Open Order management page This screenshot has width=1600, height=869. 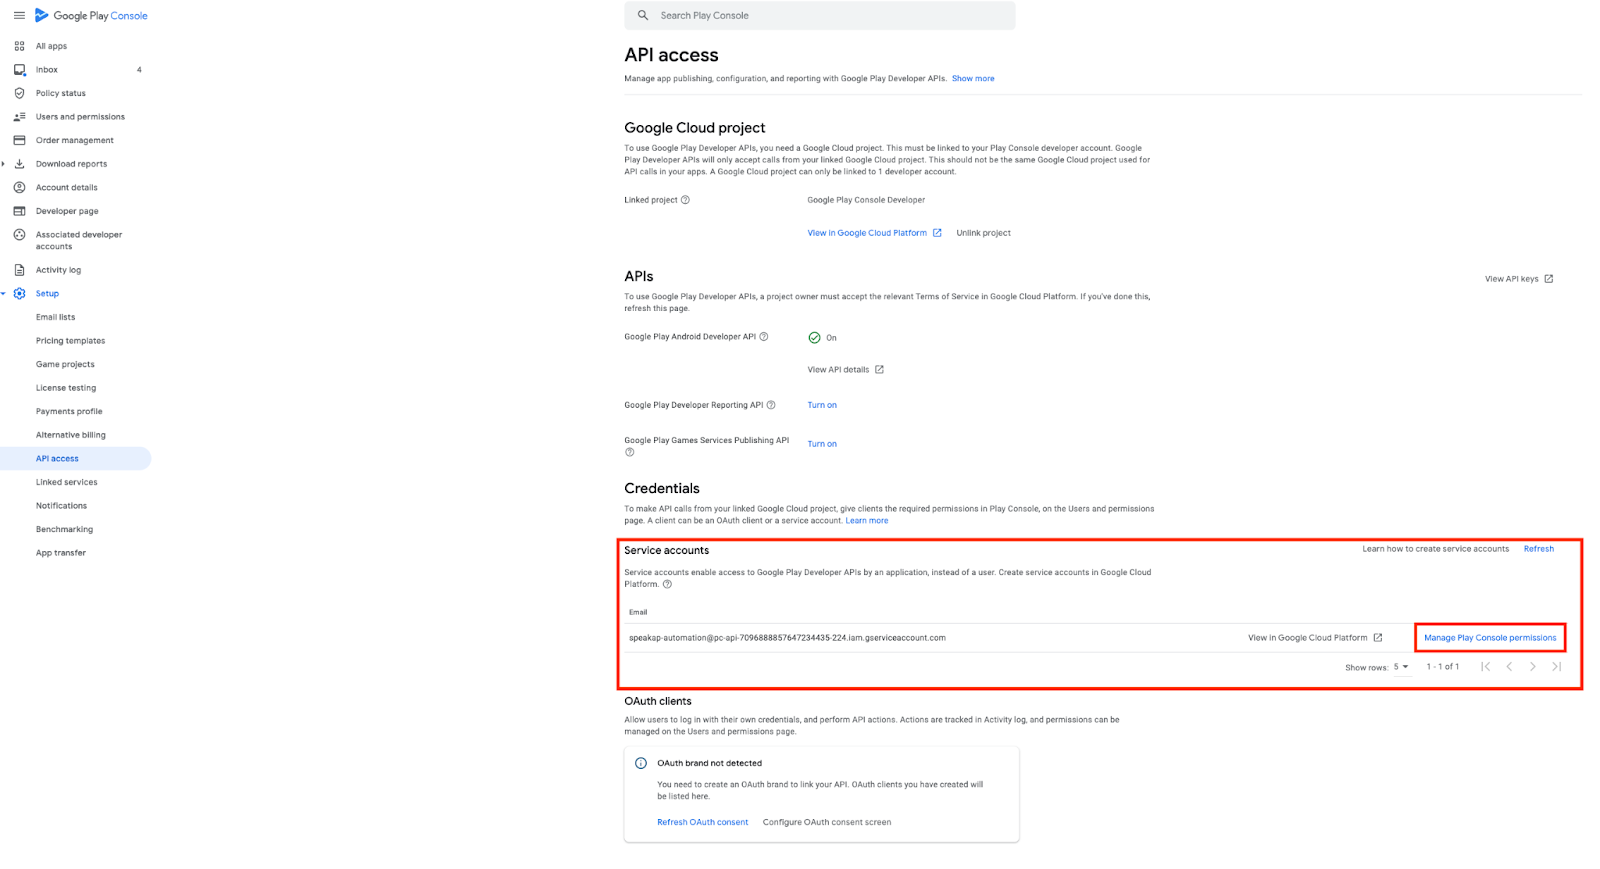tap(75, 140)
